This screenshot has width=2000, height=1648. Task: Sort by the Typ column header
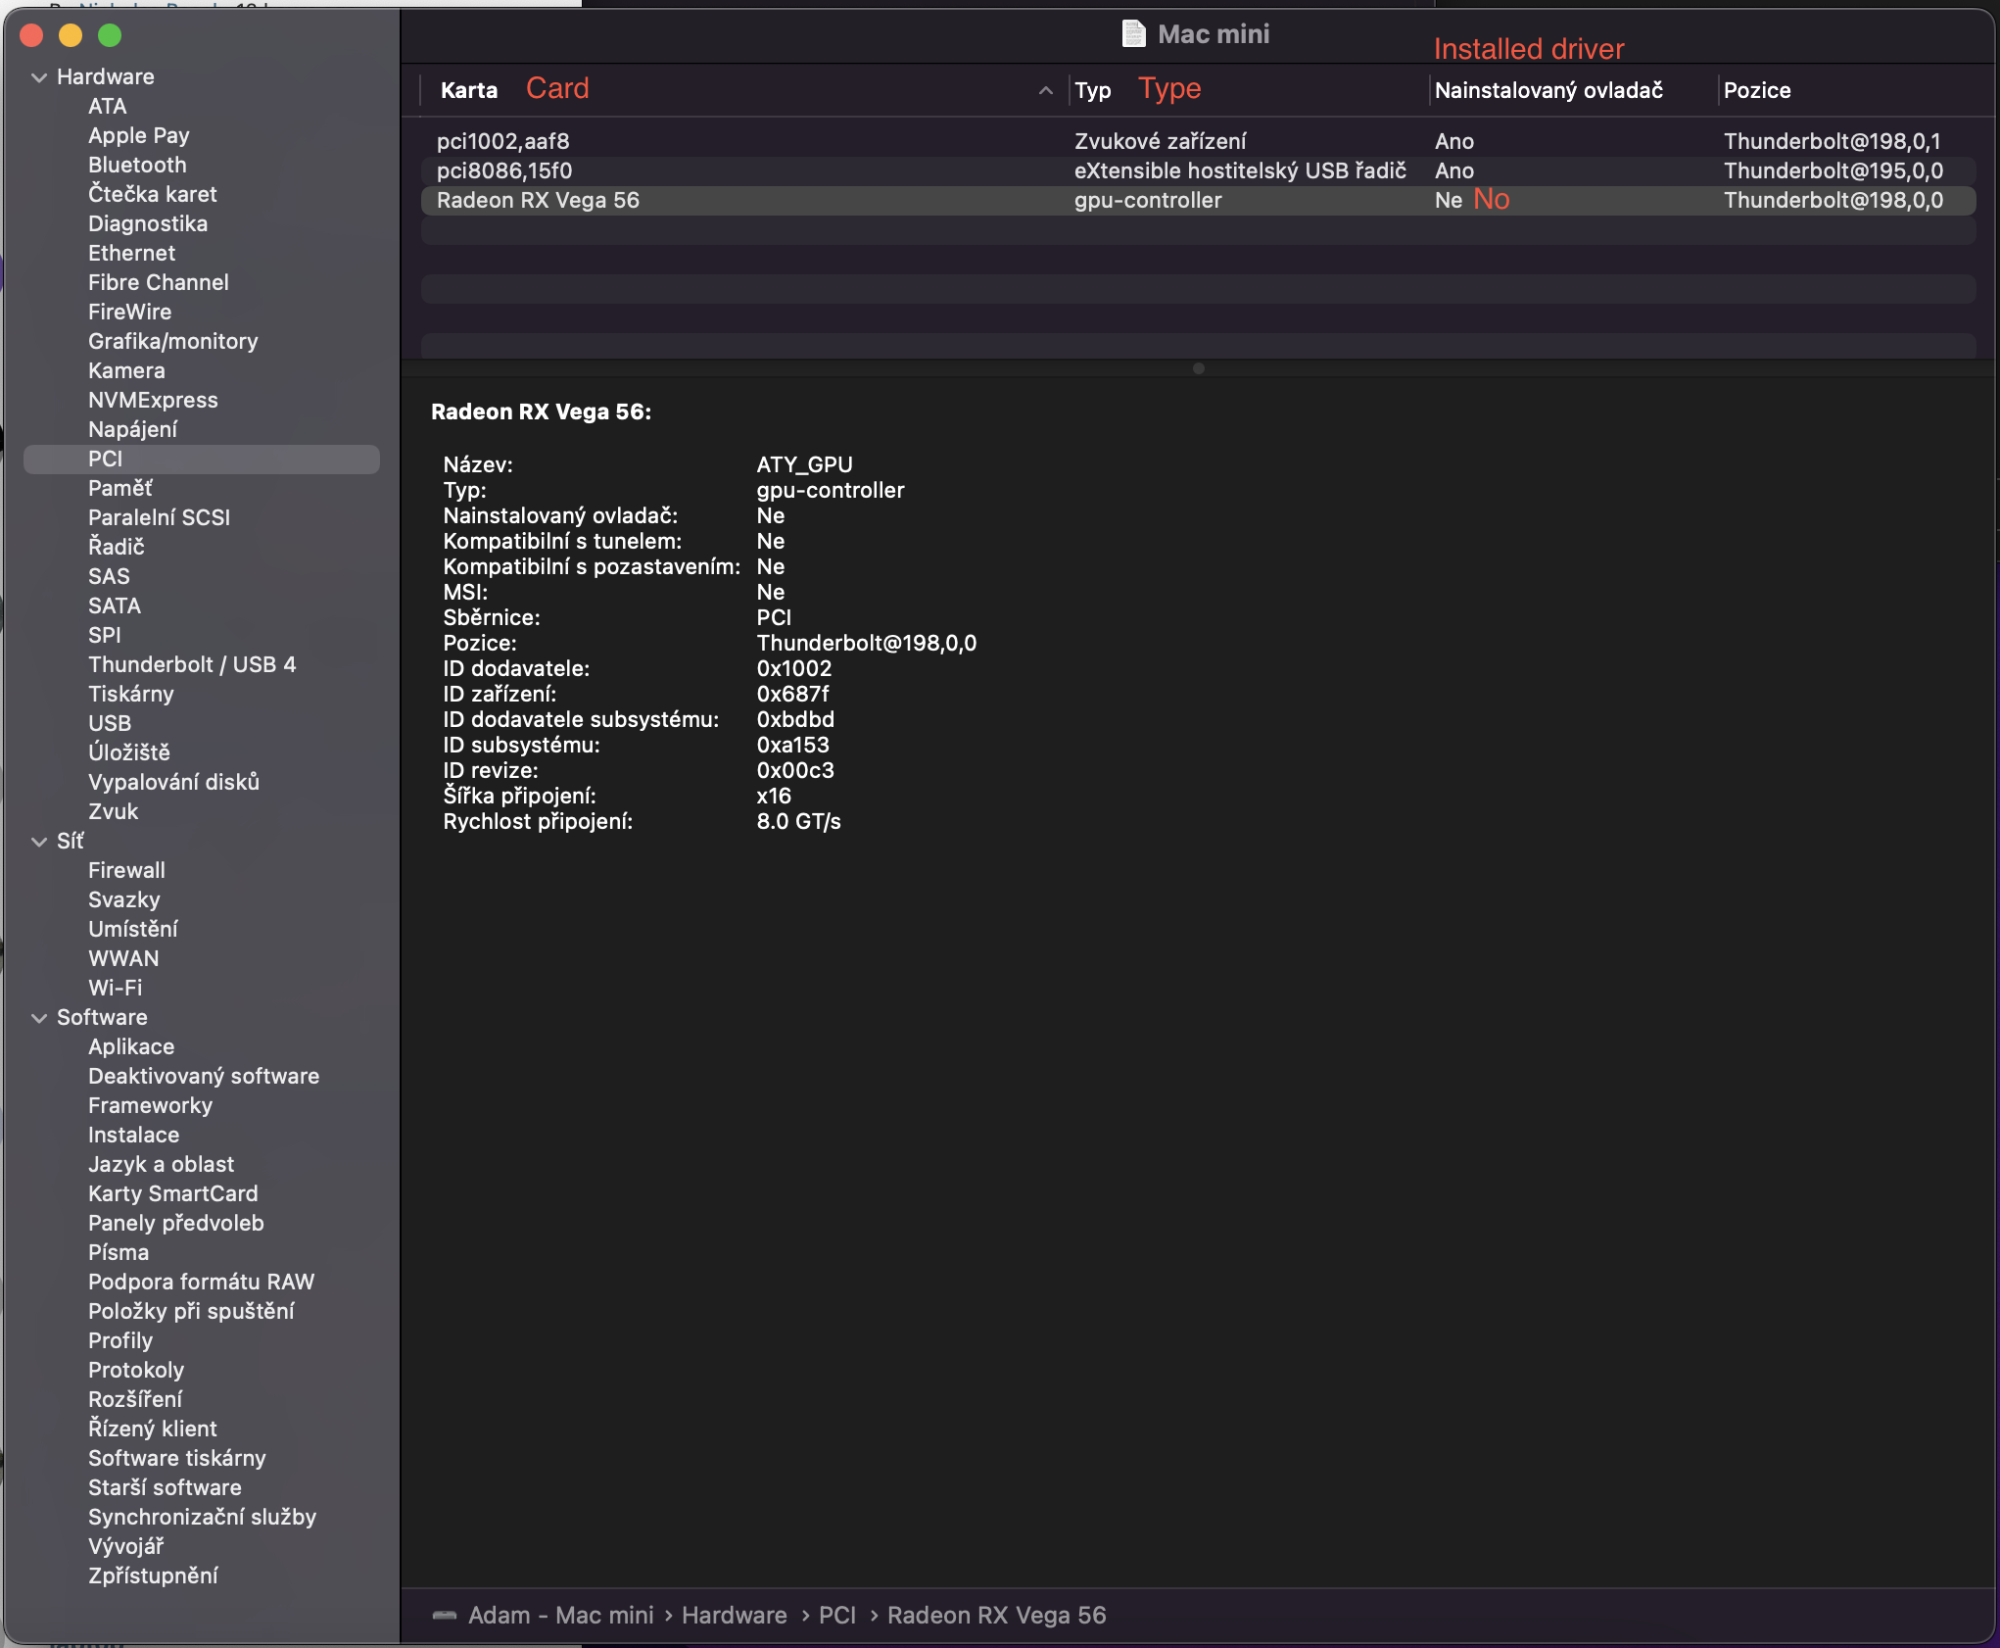pos(1092,90)
